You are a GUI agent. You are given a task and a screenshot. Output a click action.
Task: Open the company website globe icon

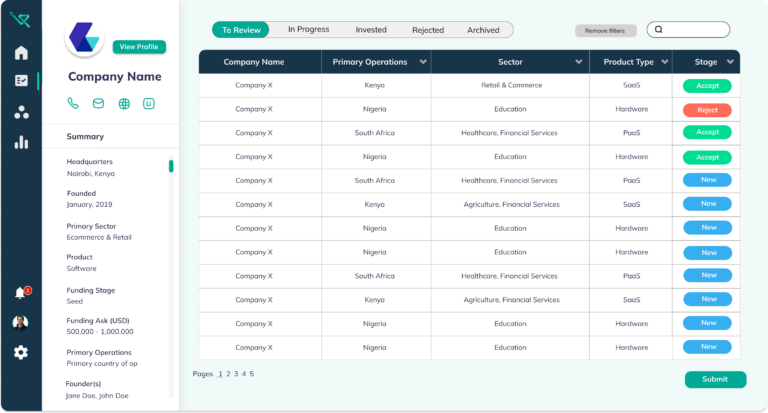[124, 103]
